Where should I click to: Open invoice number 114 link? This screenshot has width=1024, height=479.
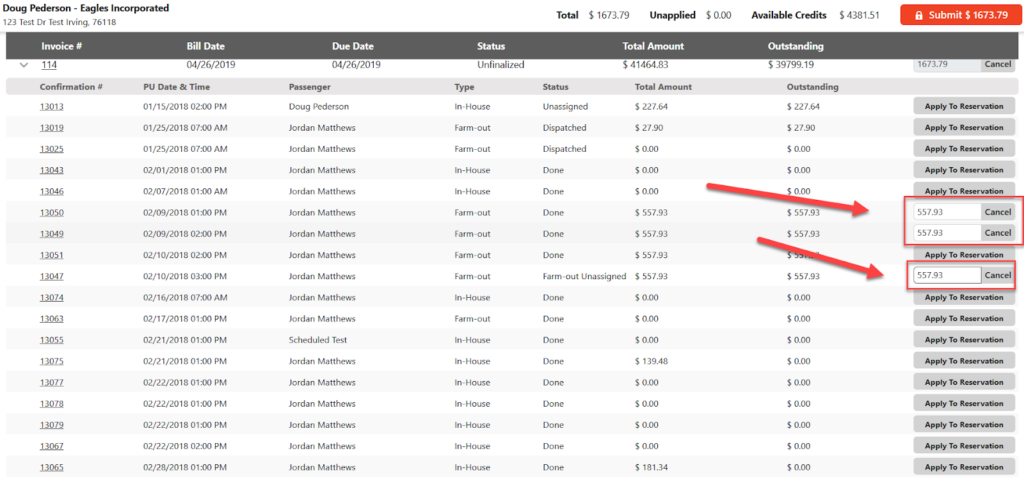coord(48,65)
